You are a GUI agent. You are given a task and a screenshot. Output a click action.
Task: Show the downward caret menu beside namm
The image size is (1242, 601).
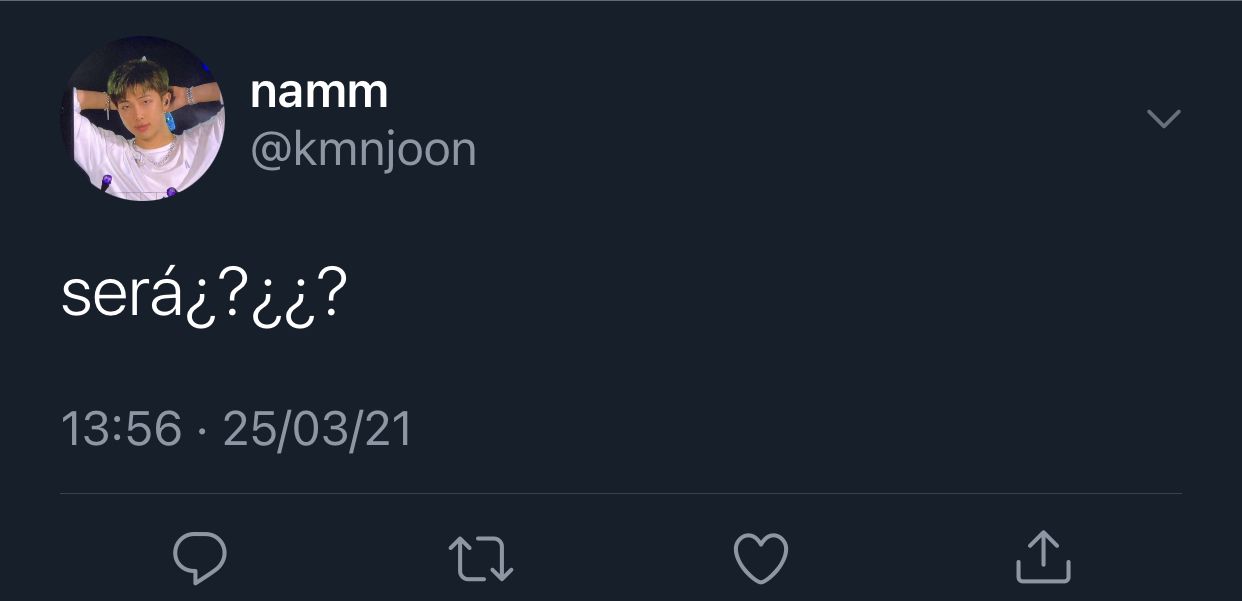coord(1163,119)
